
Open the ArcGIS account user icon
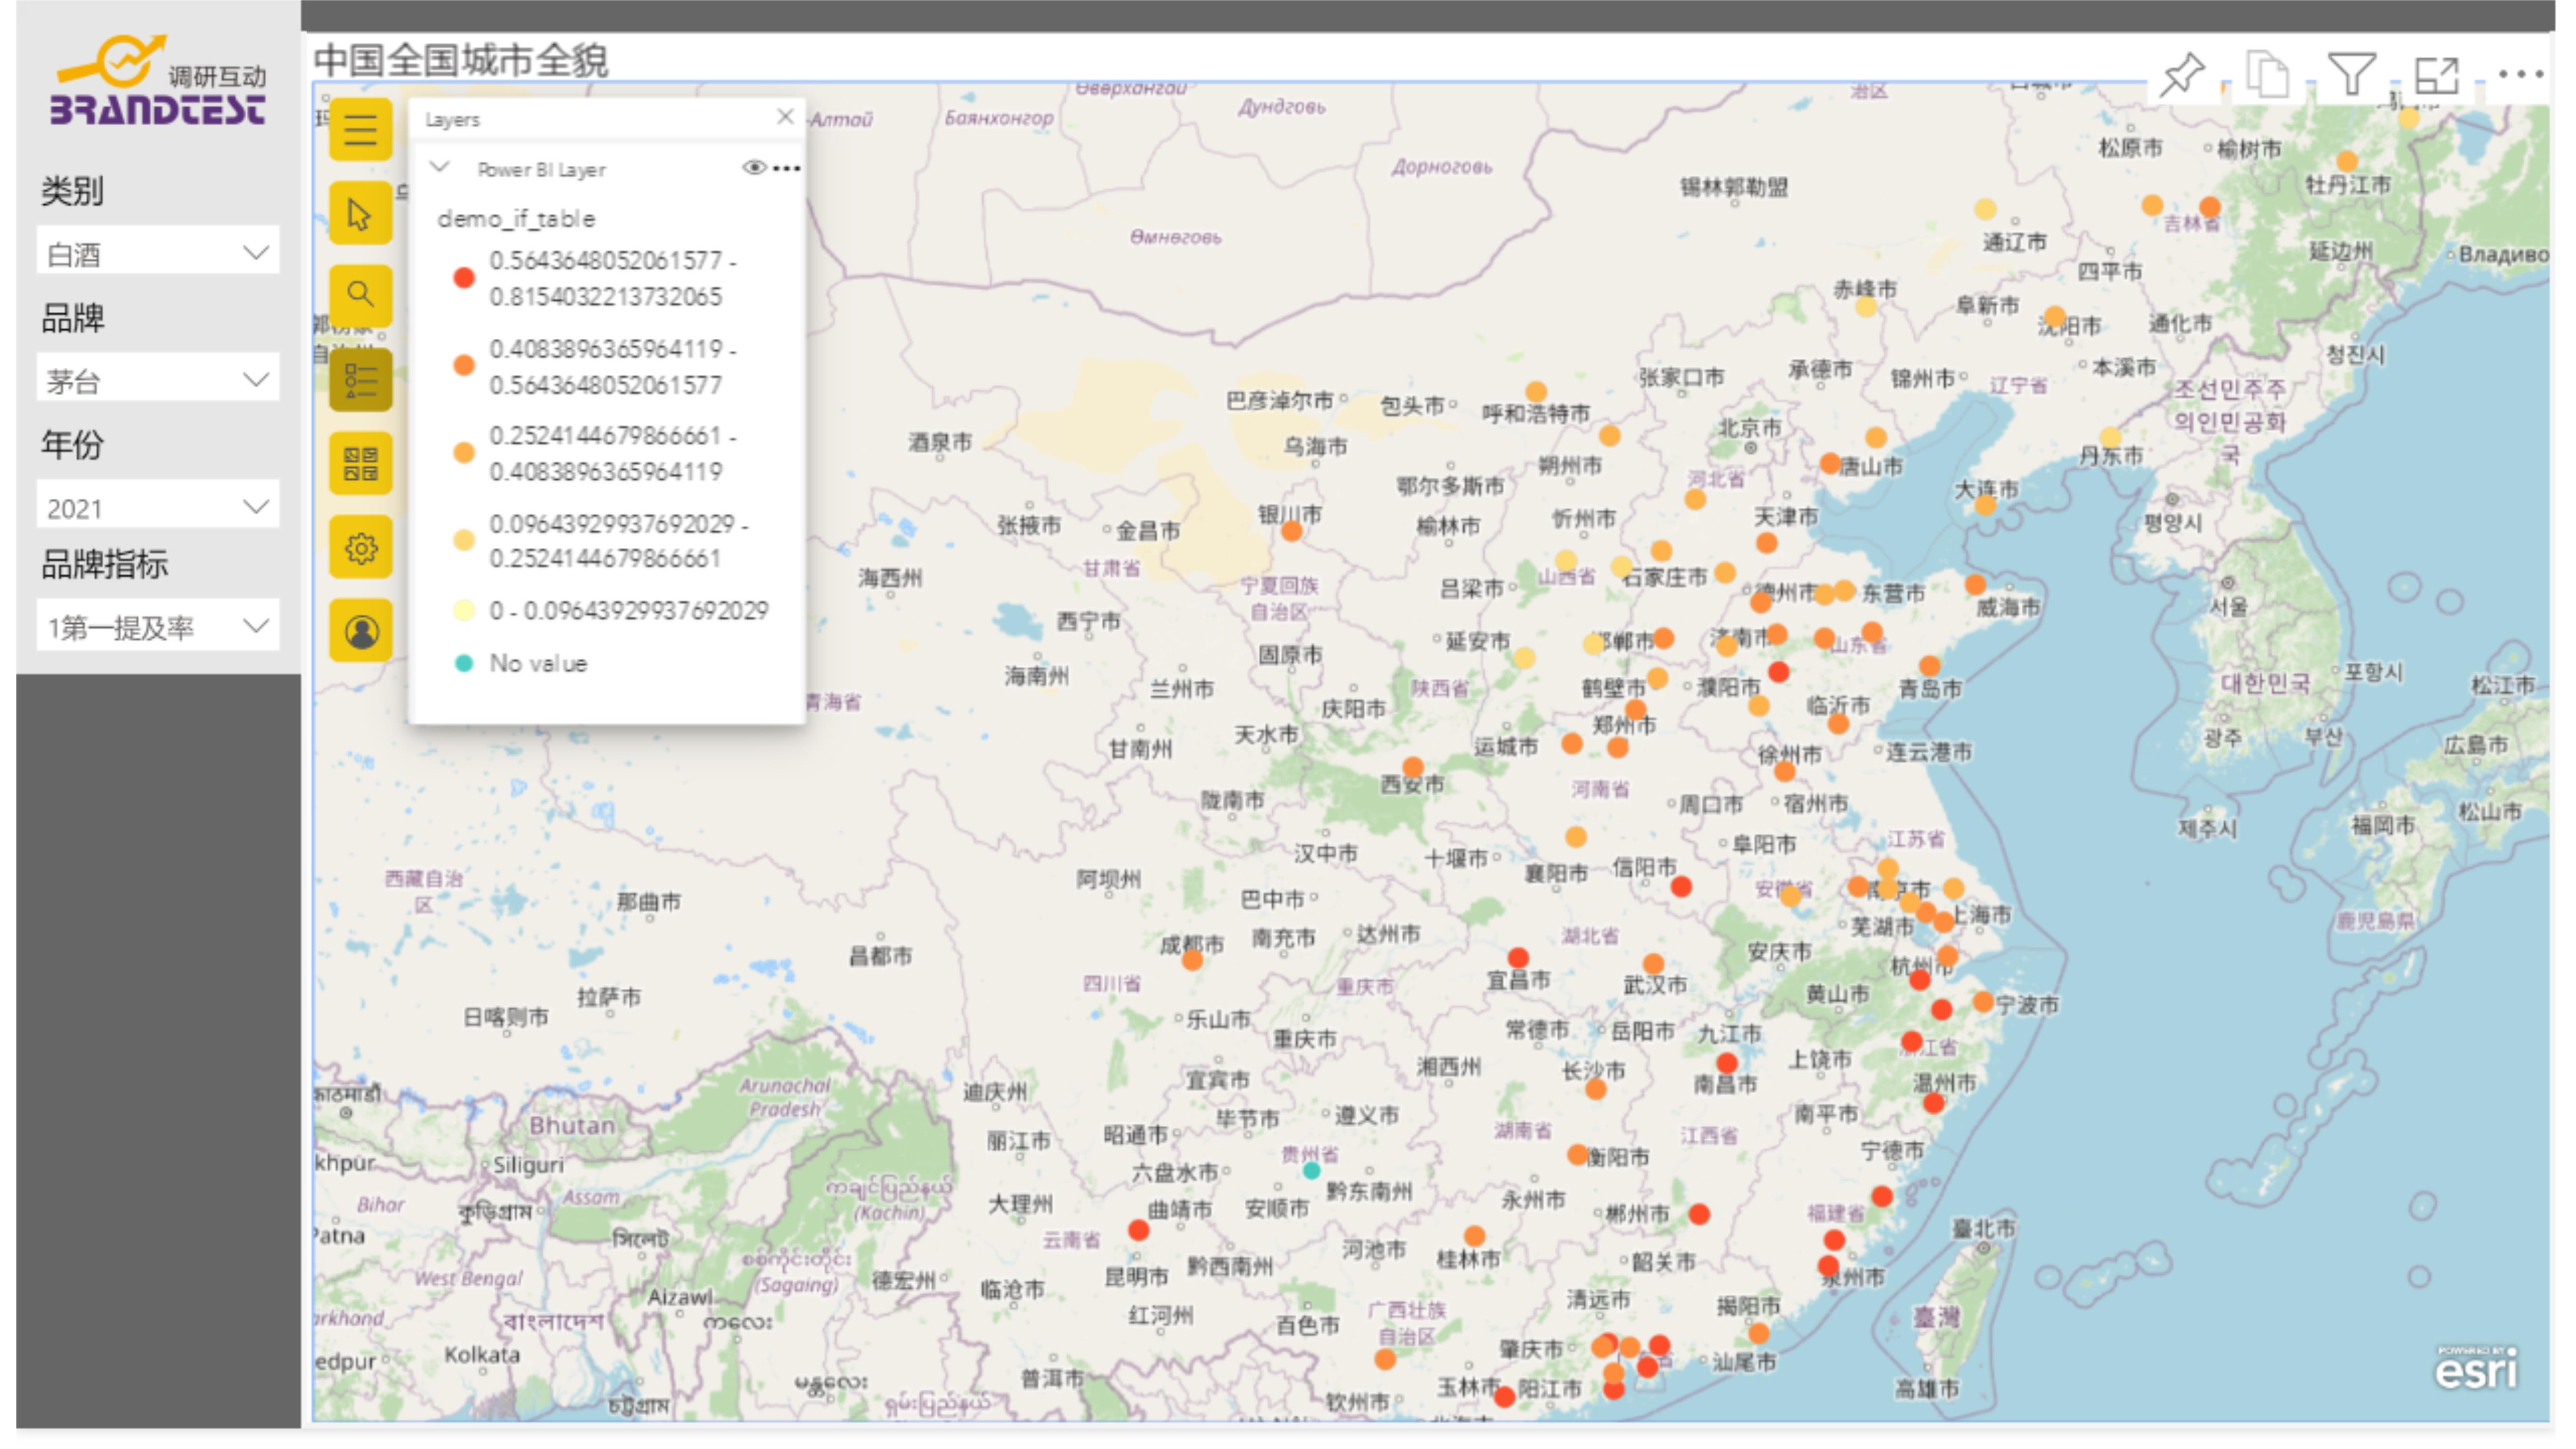[x=361, y=631]
